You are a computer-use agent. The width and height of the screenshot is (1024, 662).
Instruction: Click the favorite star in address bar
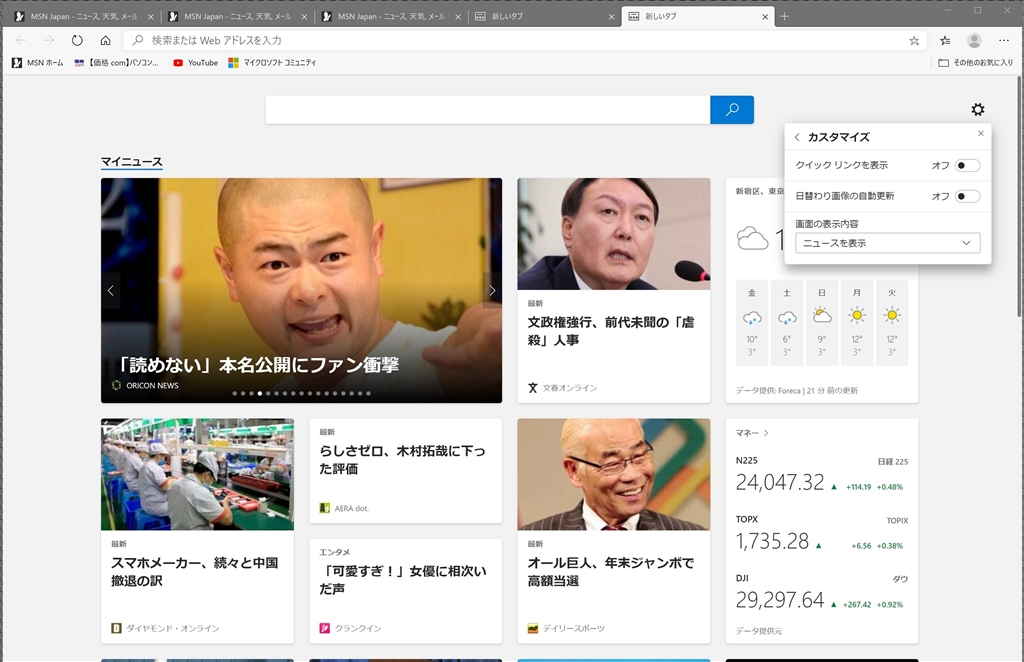click(x=914, y=40)
